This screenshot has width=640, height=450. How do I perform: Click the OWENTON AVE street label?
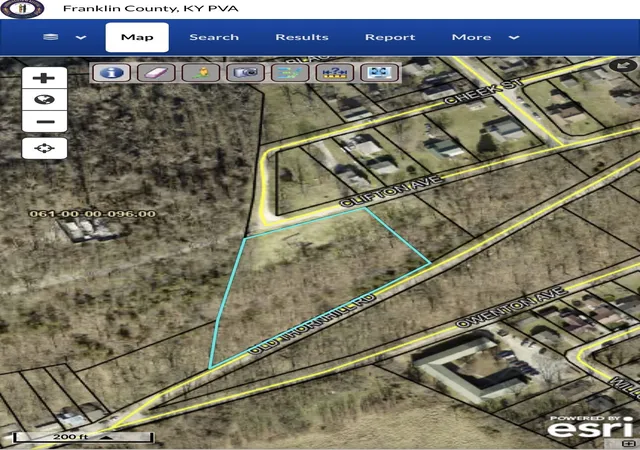(512, 307)
